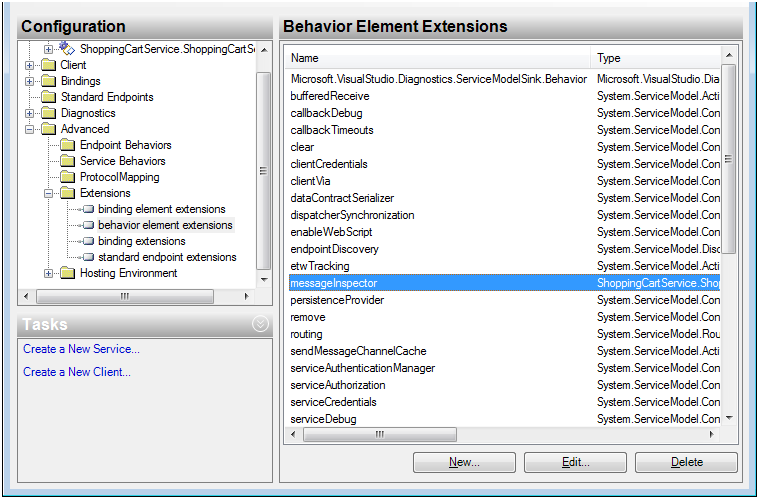This screenshot has width=759, height=499.
Task: Select the etwTracking row
Action: [504, 266]
